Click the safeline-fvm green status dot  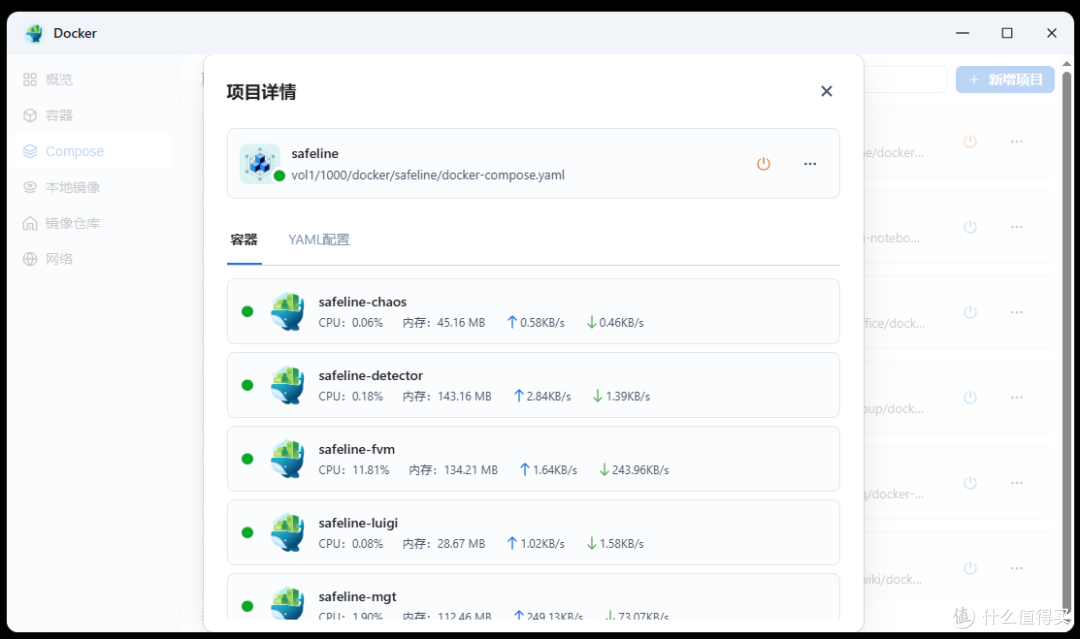coord(247,459)
